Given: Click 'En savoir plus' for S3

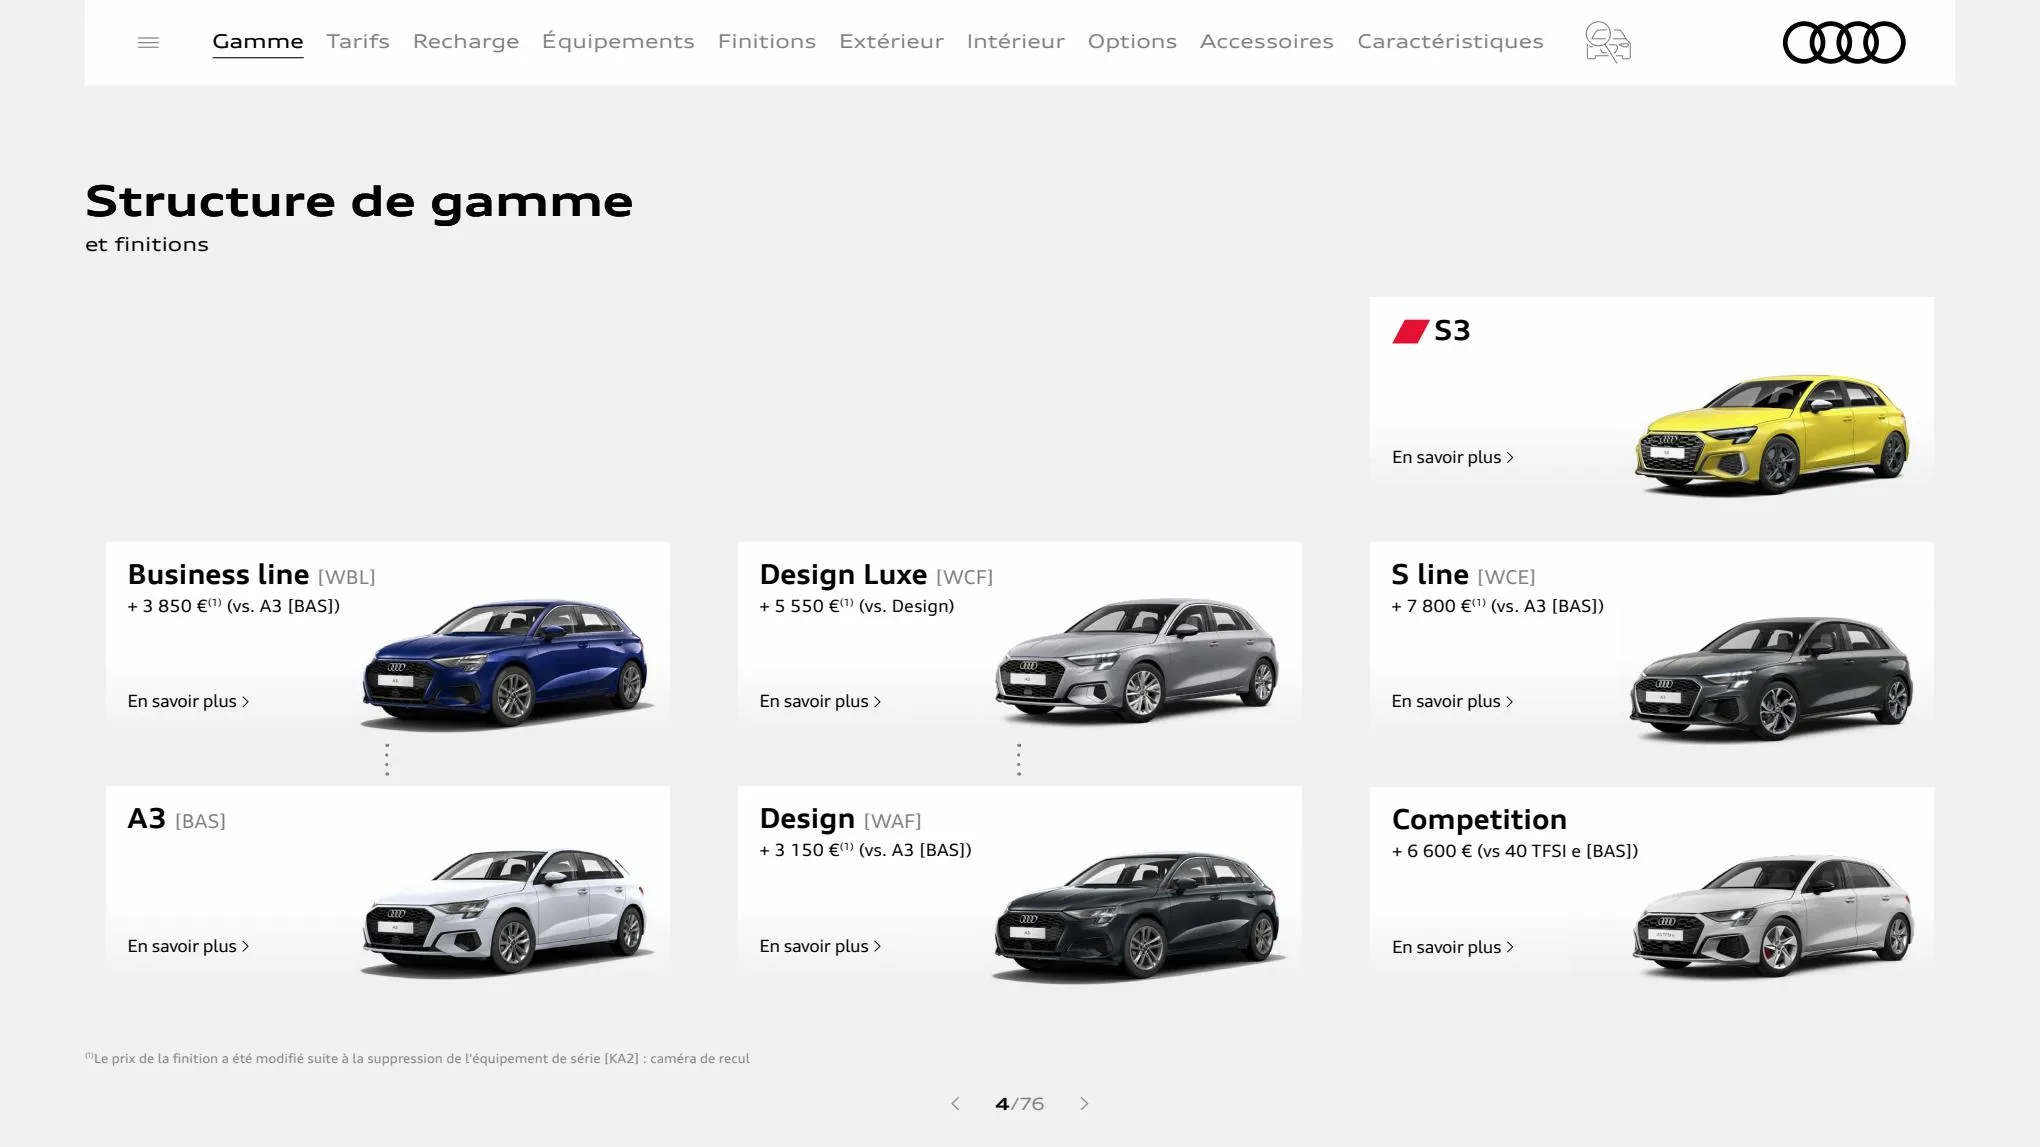Looking at the screenshot, I should click(1453, 457).
